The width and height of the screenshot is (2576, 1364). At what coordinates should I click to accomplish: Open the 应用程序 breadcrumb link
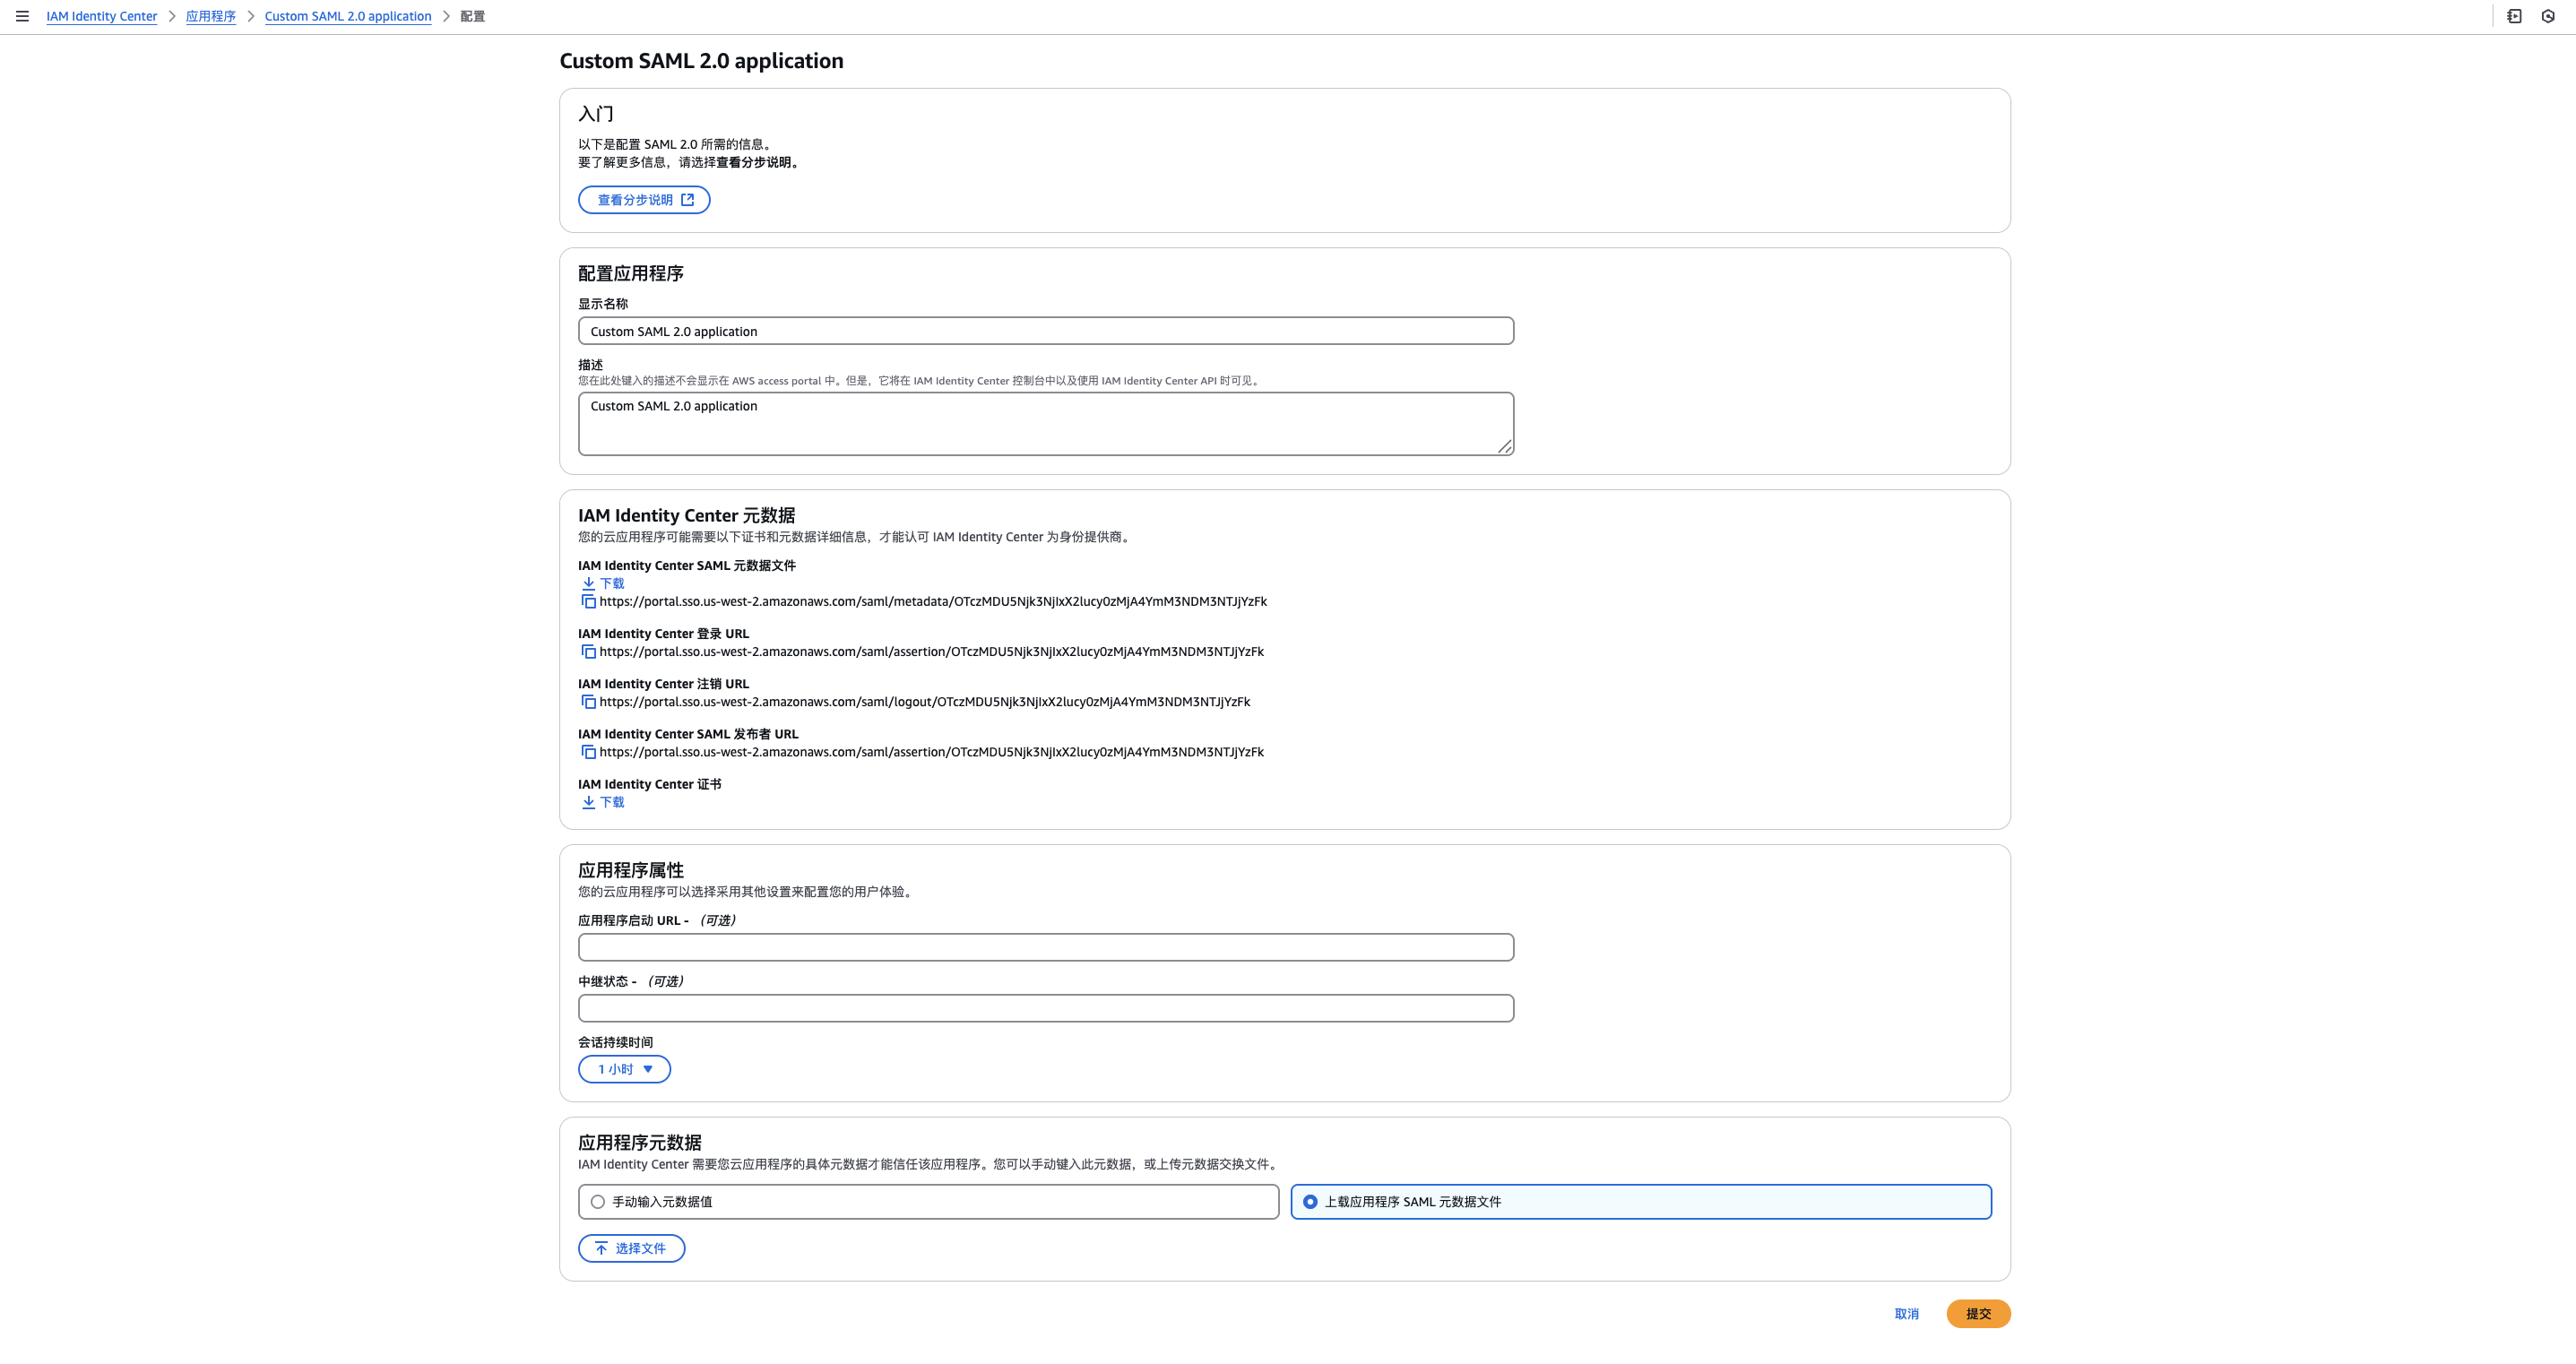[x=211, y=16]
